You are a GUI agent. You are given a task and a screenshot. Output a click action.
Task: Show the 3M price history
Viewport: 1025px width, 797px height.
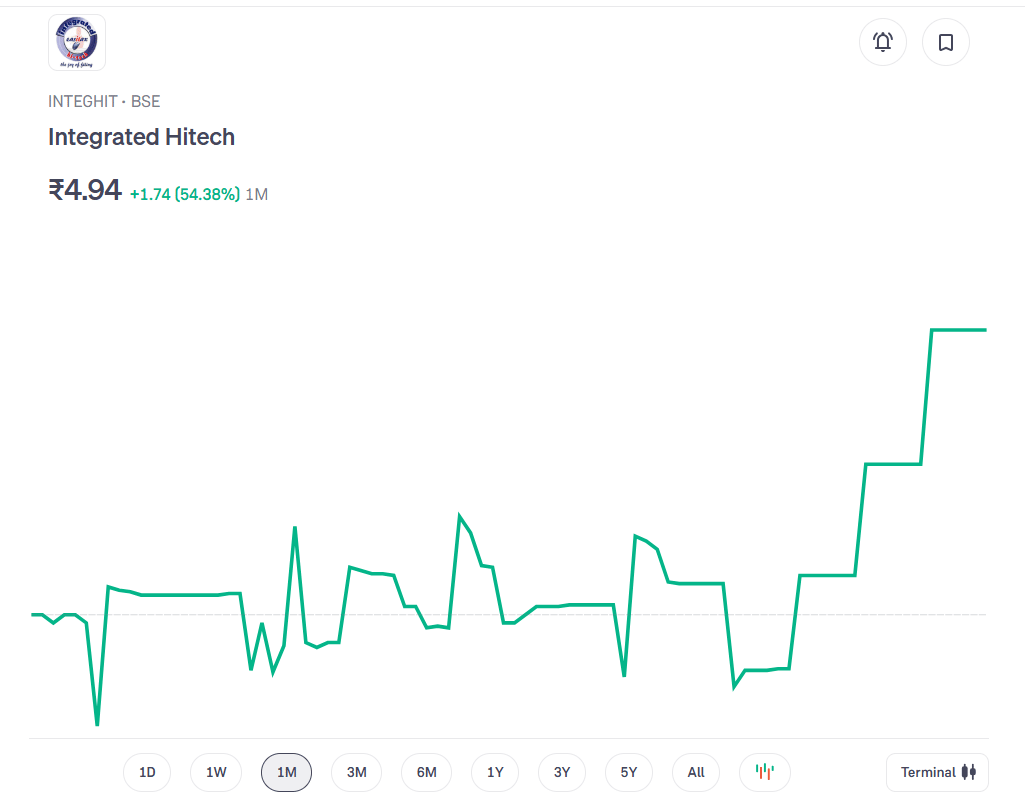click(x=356, y=772)
